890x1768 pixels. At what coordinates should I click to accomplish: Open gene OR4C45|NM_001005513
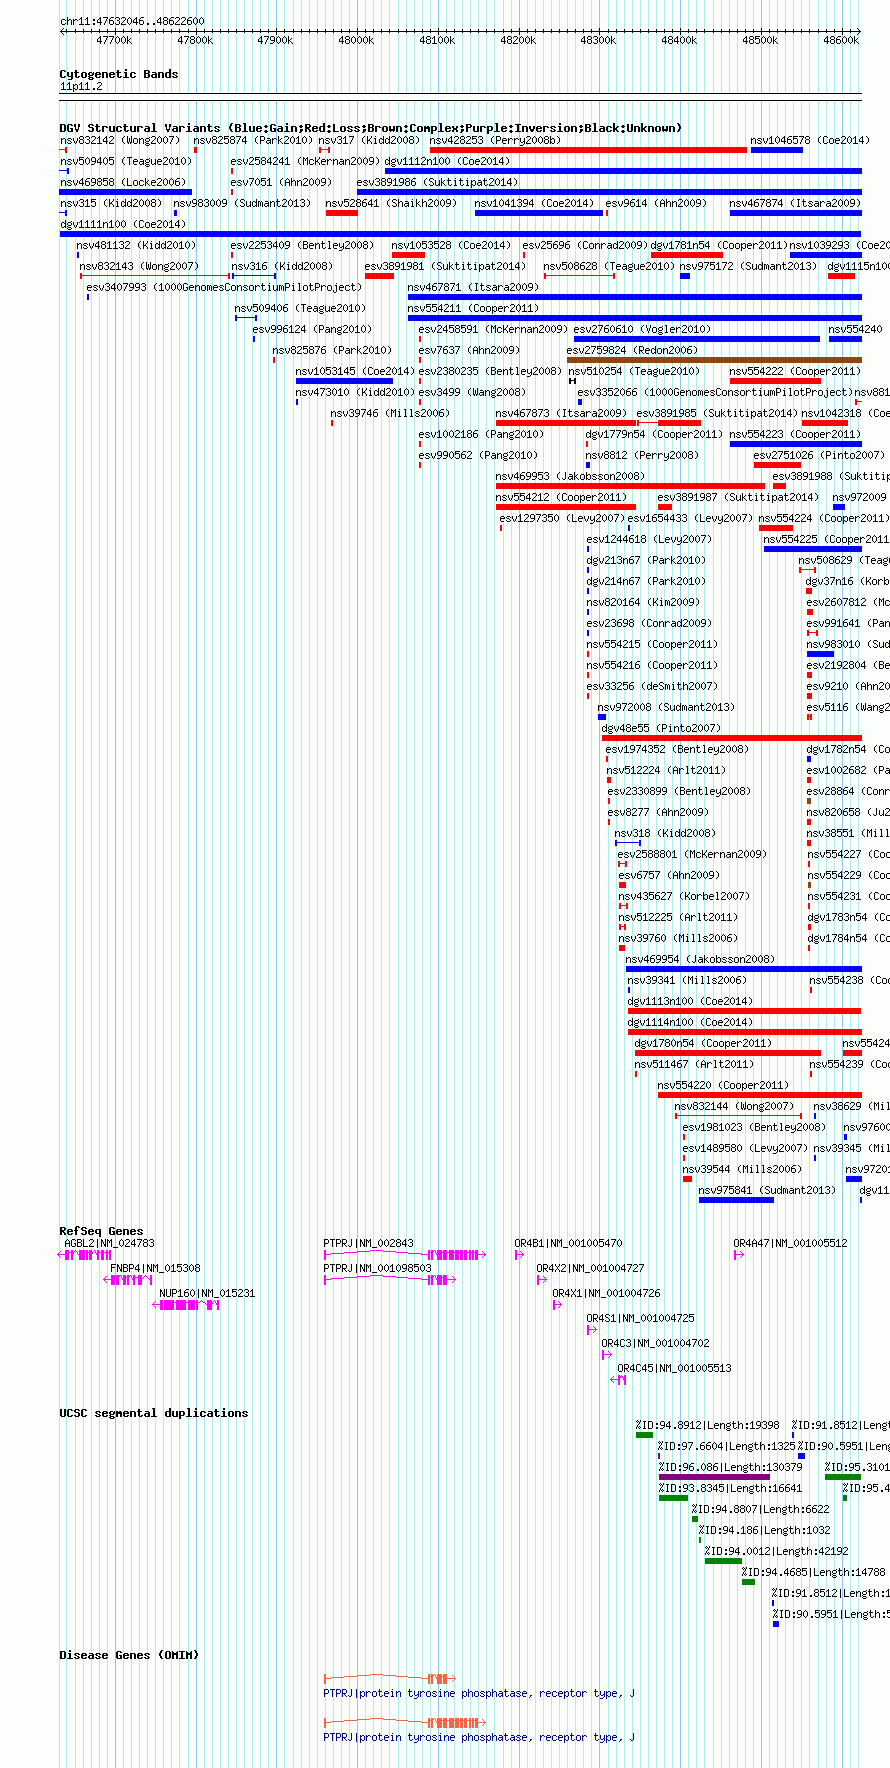[674, 1368]
